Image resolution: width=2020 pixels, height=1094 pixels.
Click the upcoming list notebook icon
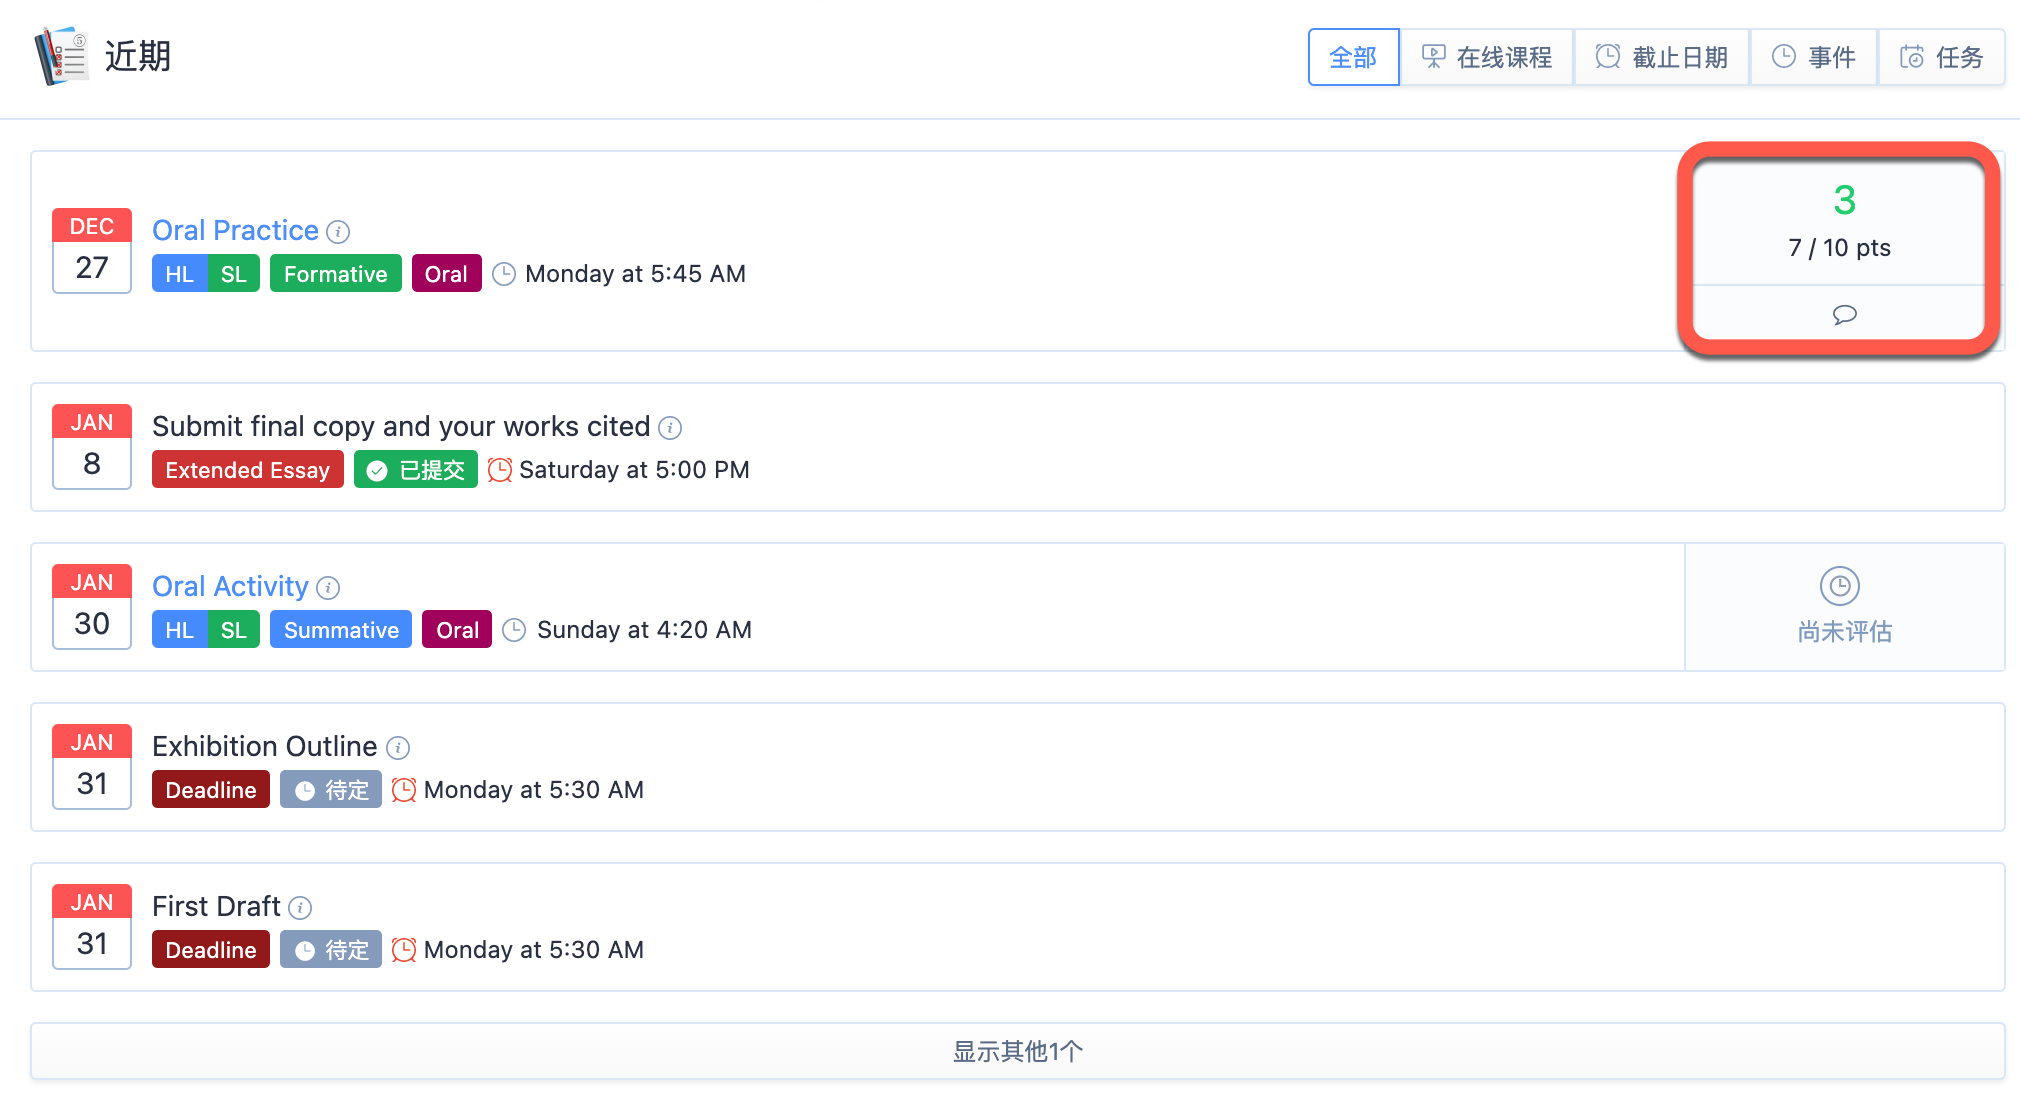[x=61, y=56]
